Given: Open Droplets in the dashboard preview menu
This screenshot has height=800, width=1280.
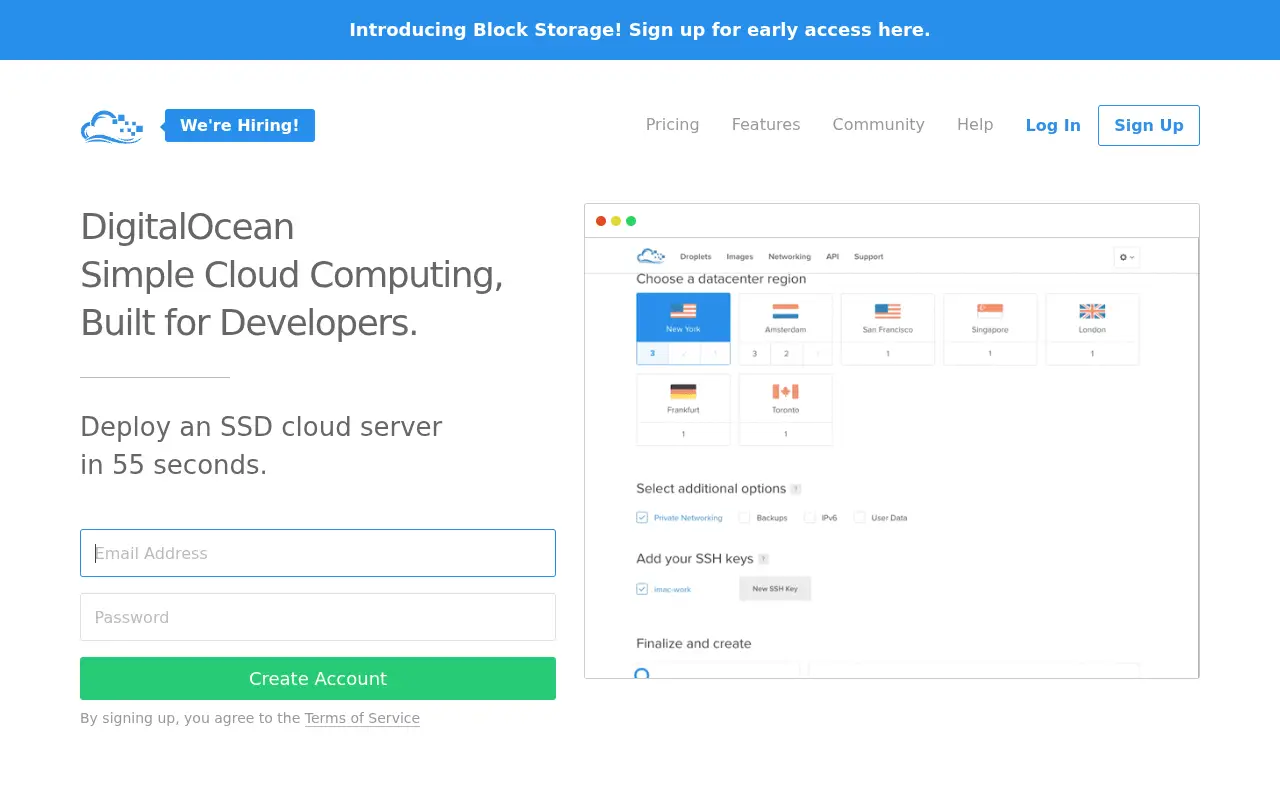Looking at the screenshot, I should pos(696,257).
